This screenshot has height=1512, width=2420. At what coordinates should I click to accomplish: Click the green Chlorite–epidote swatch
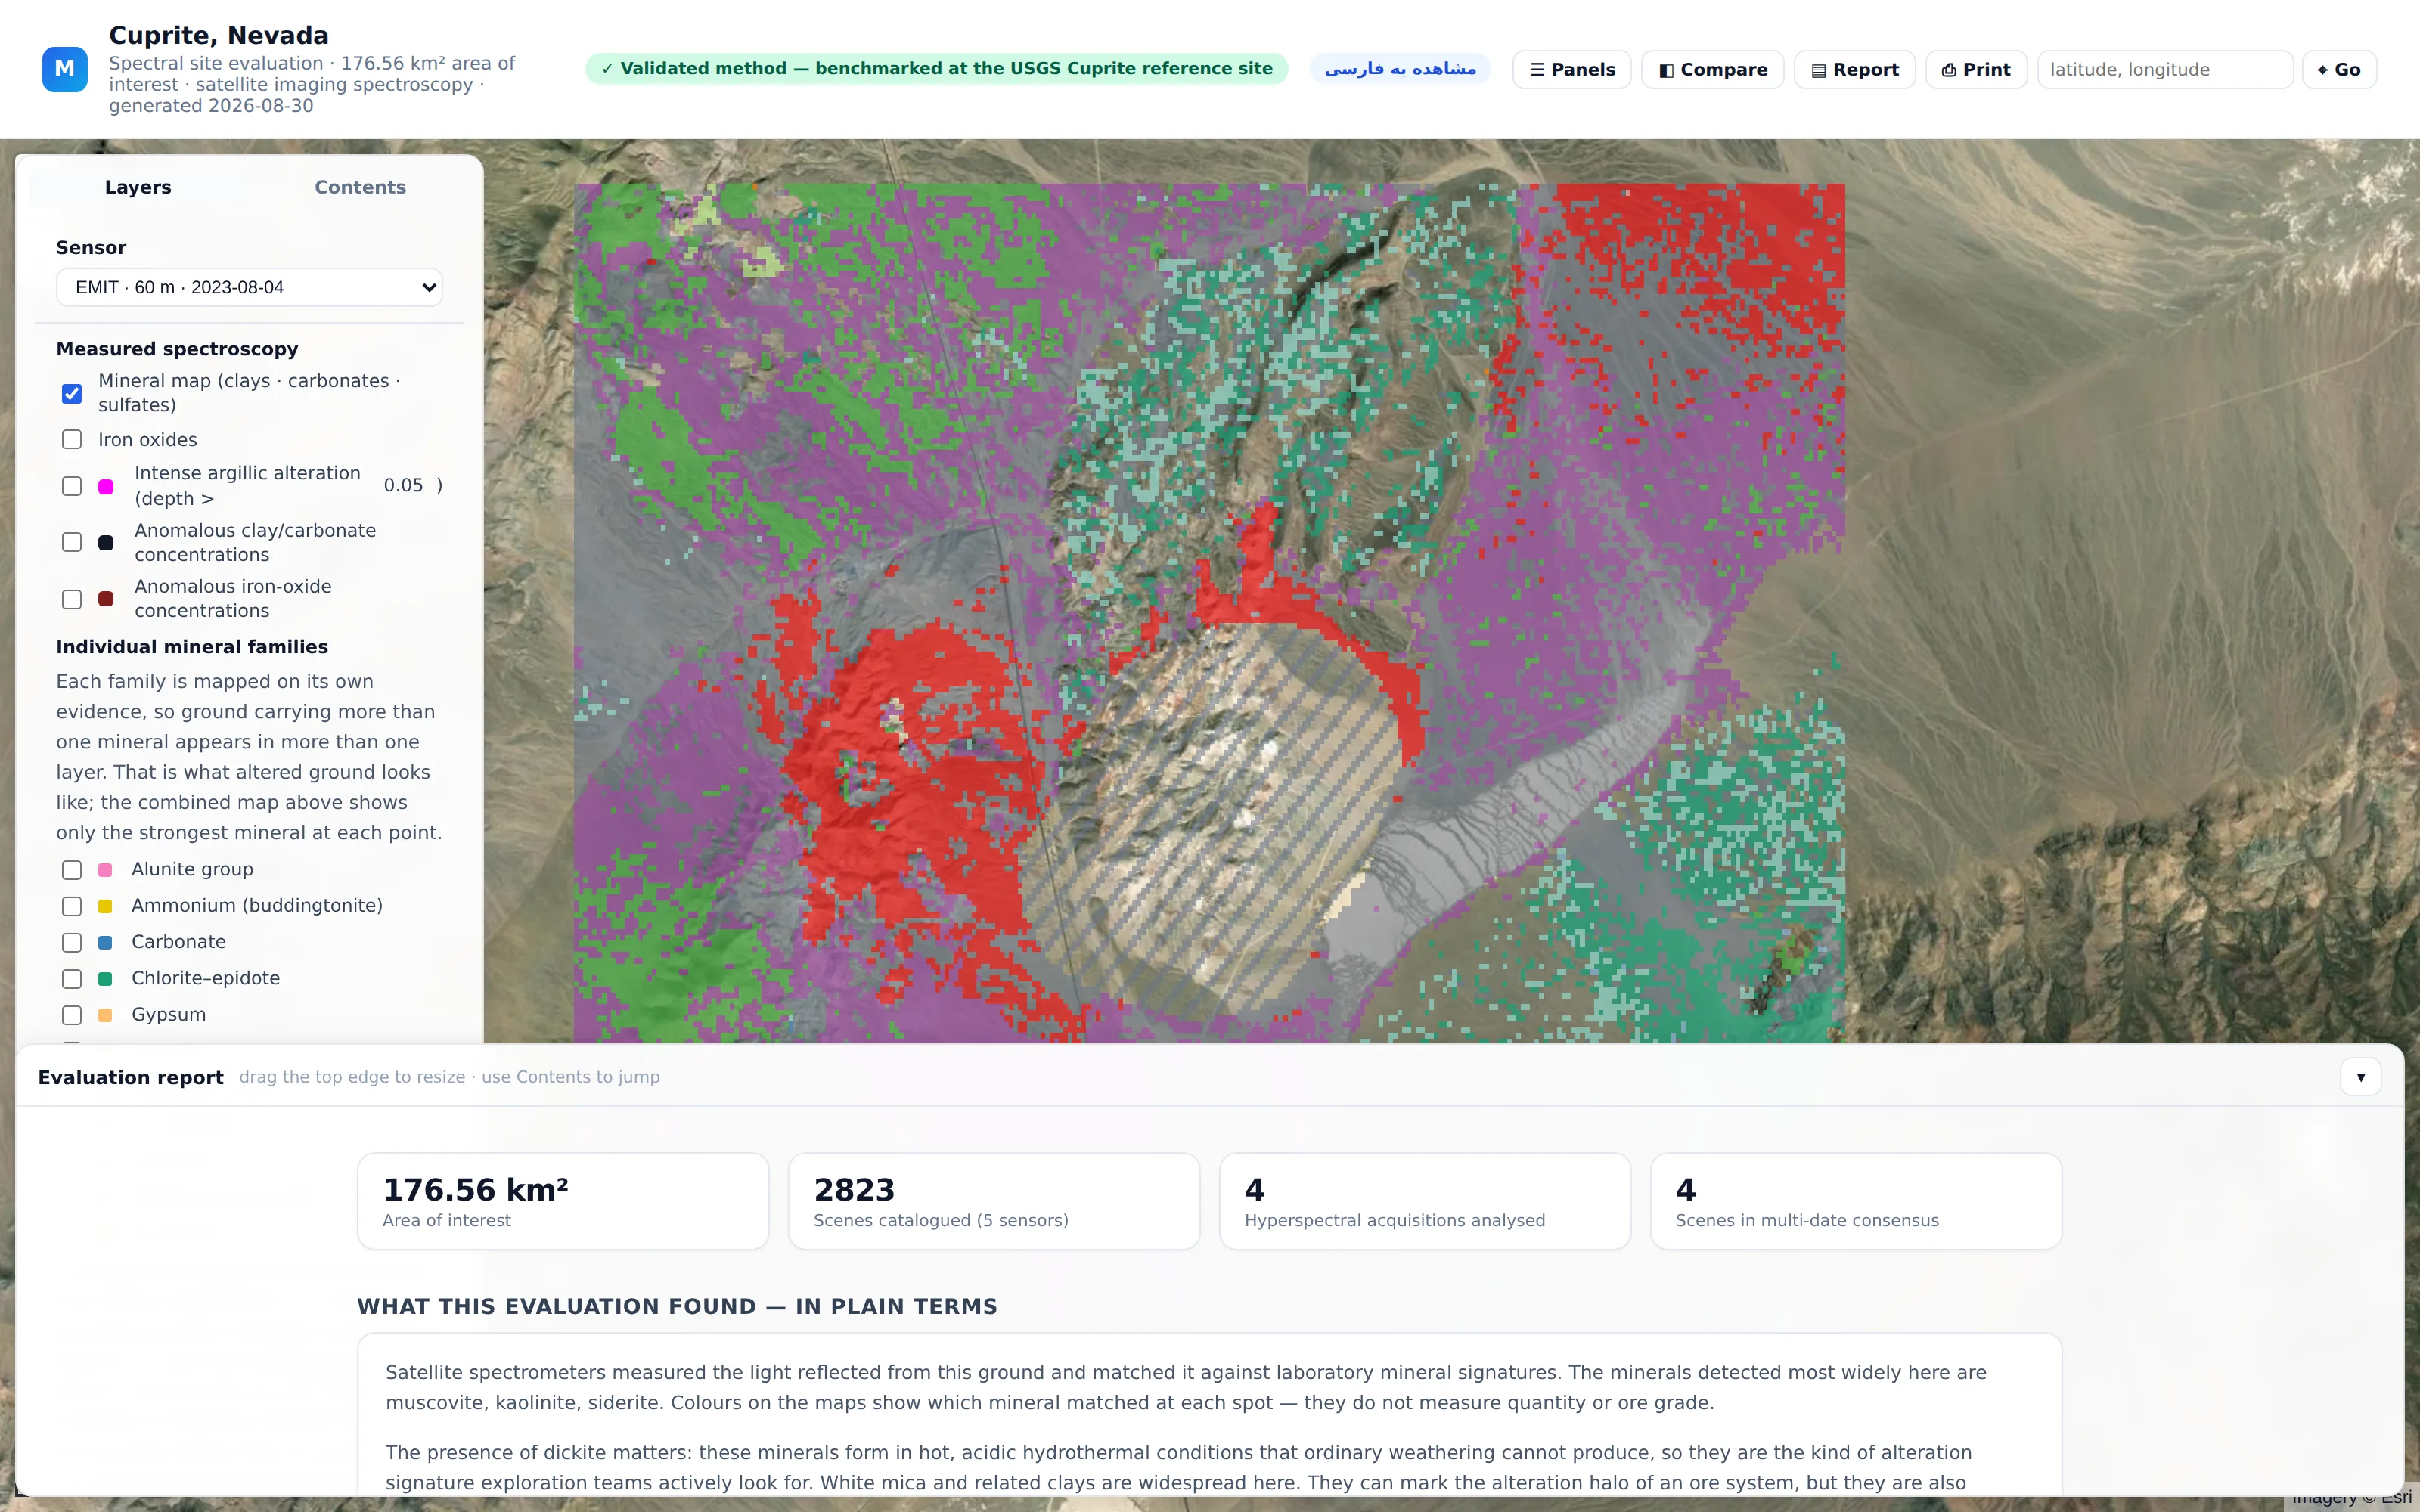105,979
